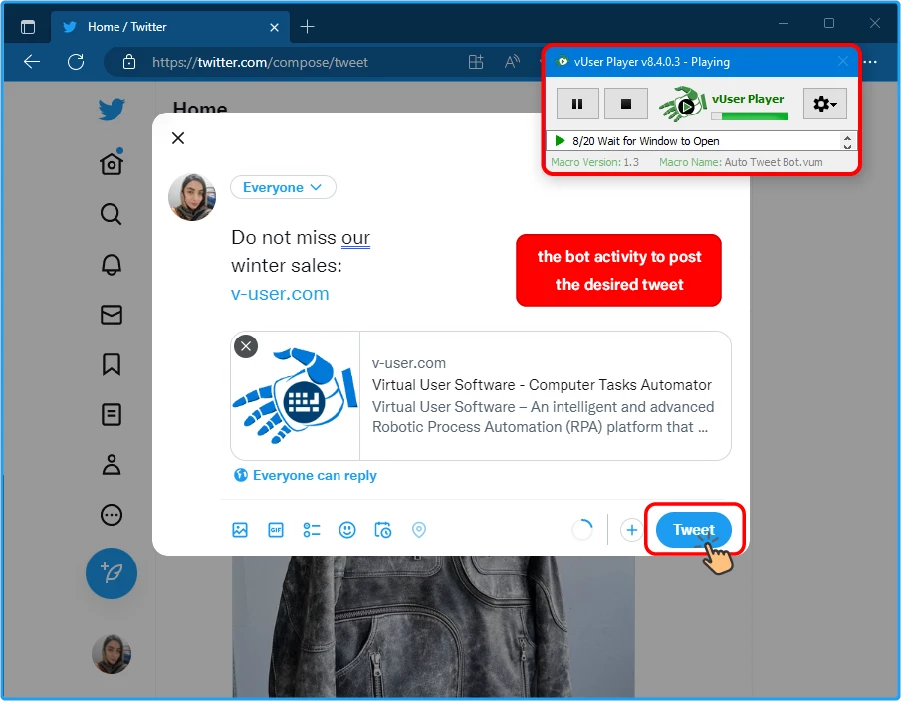This screenshot has width=901, height=701.
Task: Add another tweet with plus button
Action: coord(632,530)
